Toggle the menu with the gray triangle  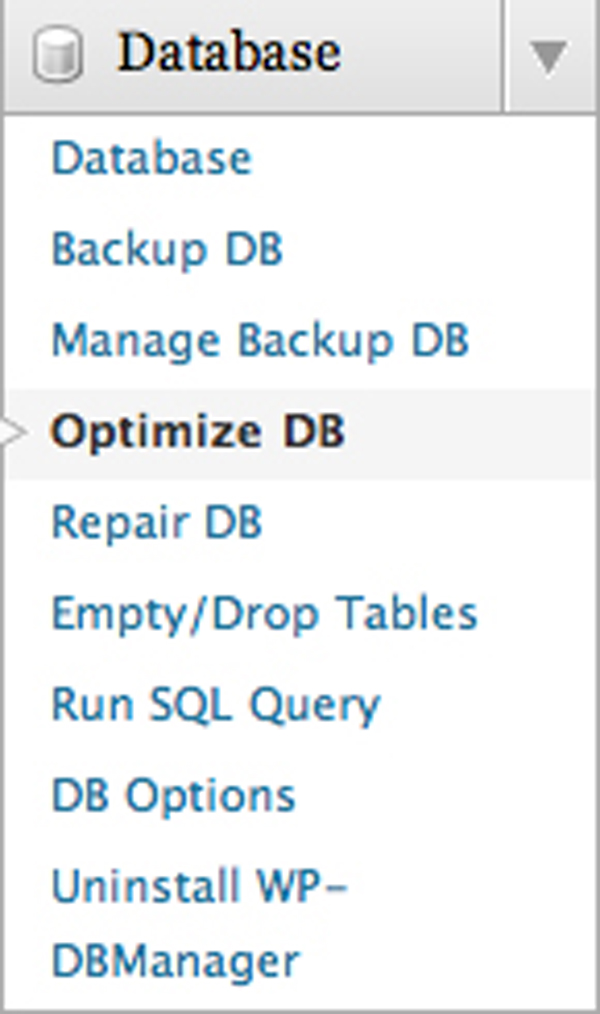549,56
